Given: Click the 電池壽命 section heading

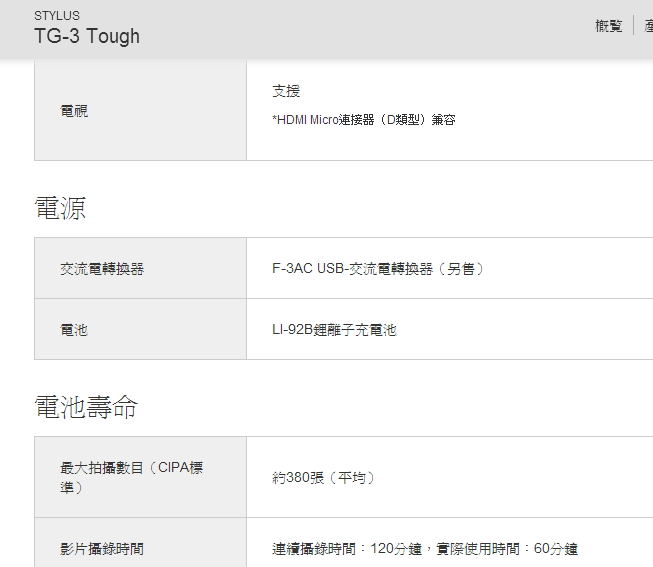Looking at the screenshot, I should (x=86, y=407).
